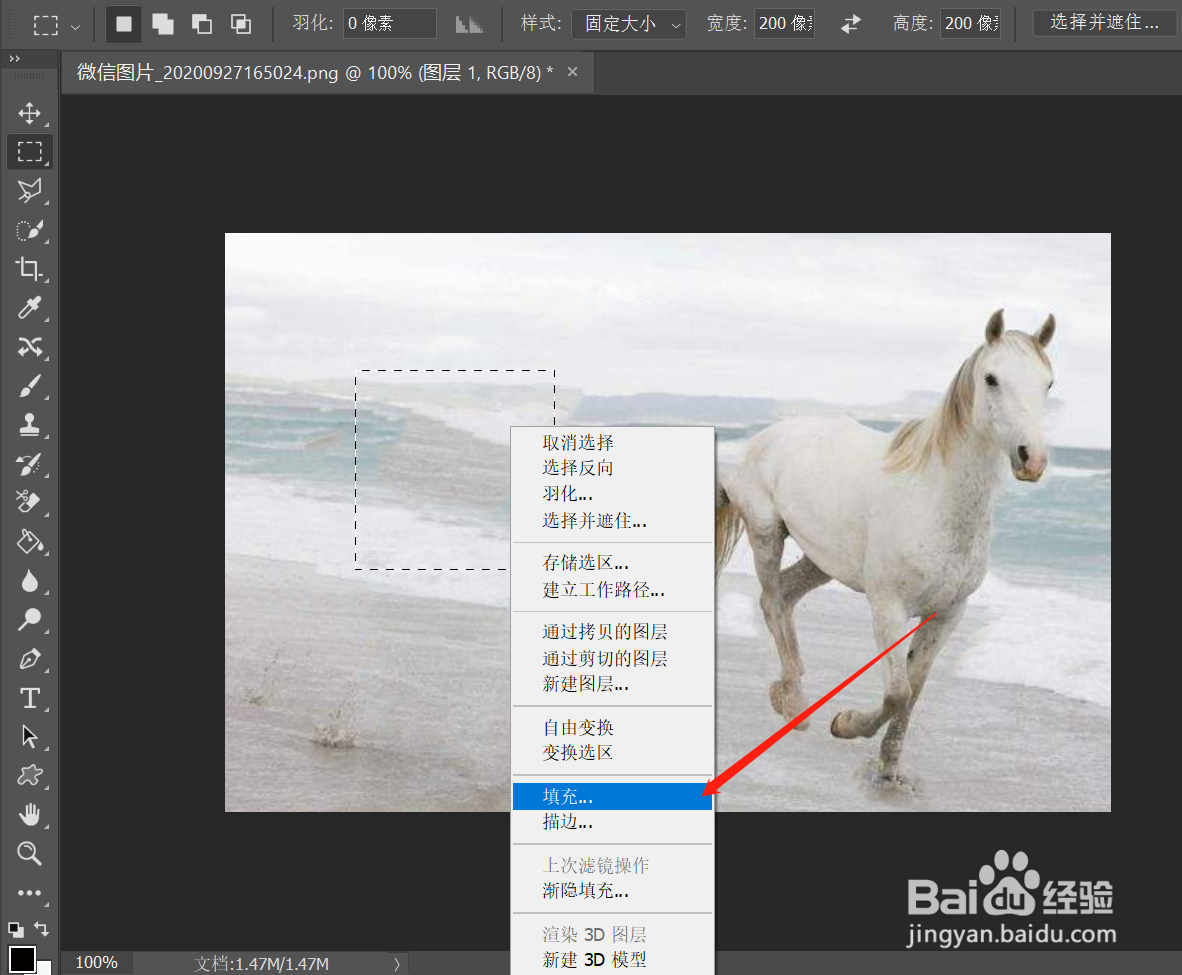
Task: Pick the Type tool
Action: pyautogui.click(x=30, y=698)
